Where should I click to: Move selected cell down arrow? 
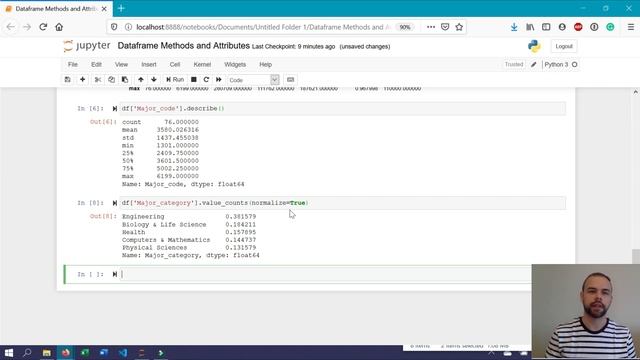[x=154, y=80]
